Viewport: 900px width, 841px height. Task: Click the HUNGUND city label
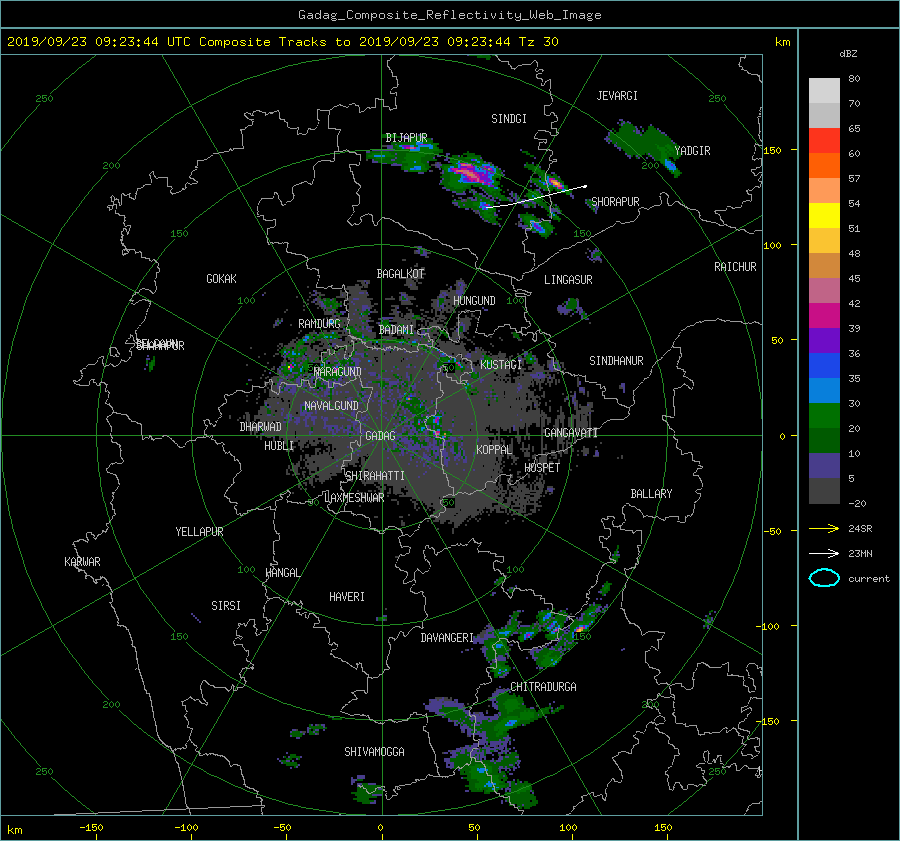[474, 301]
